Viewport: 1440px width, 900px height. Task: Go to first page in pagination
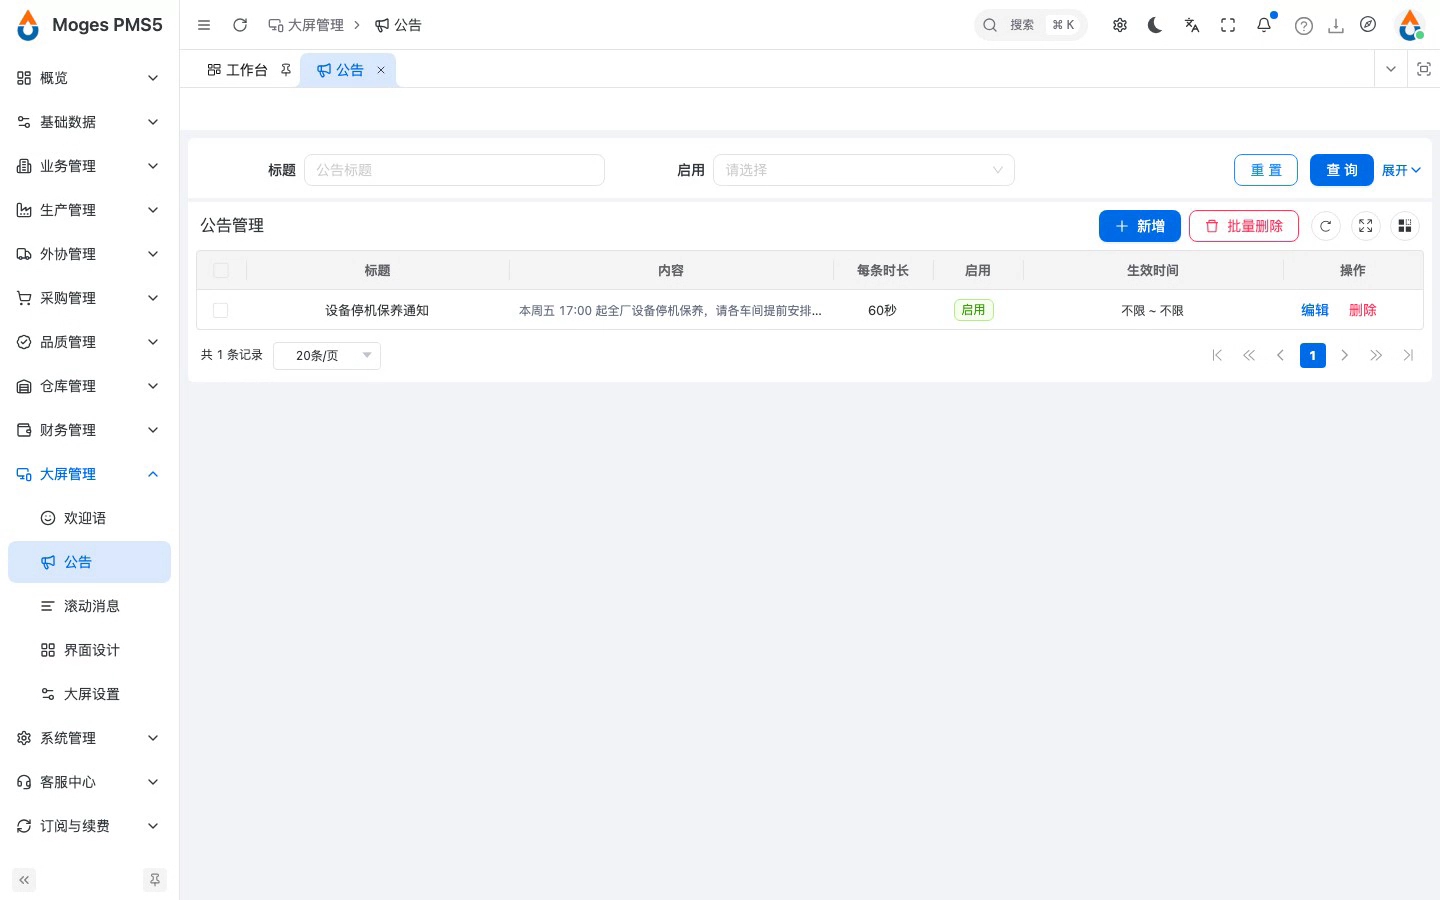point(1217,355)
